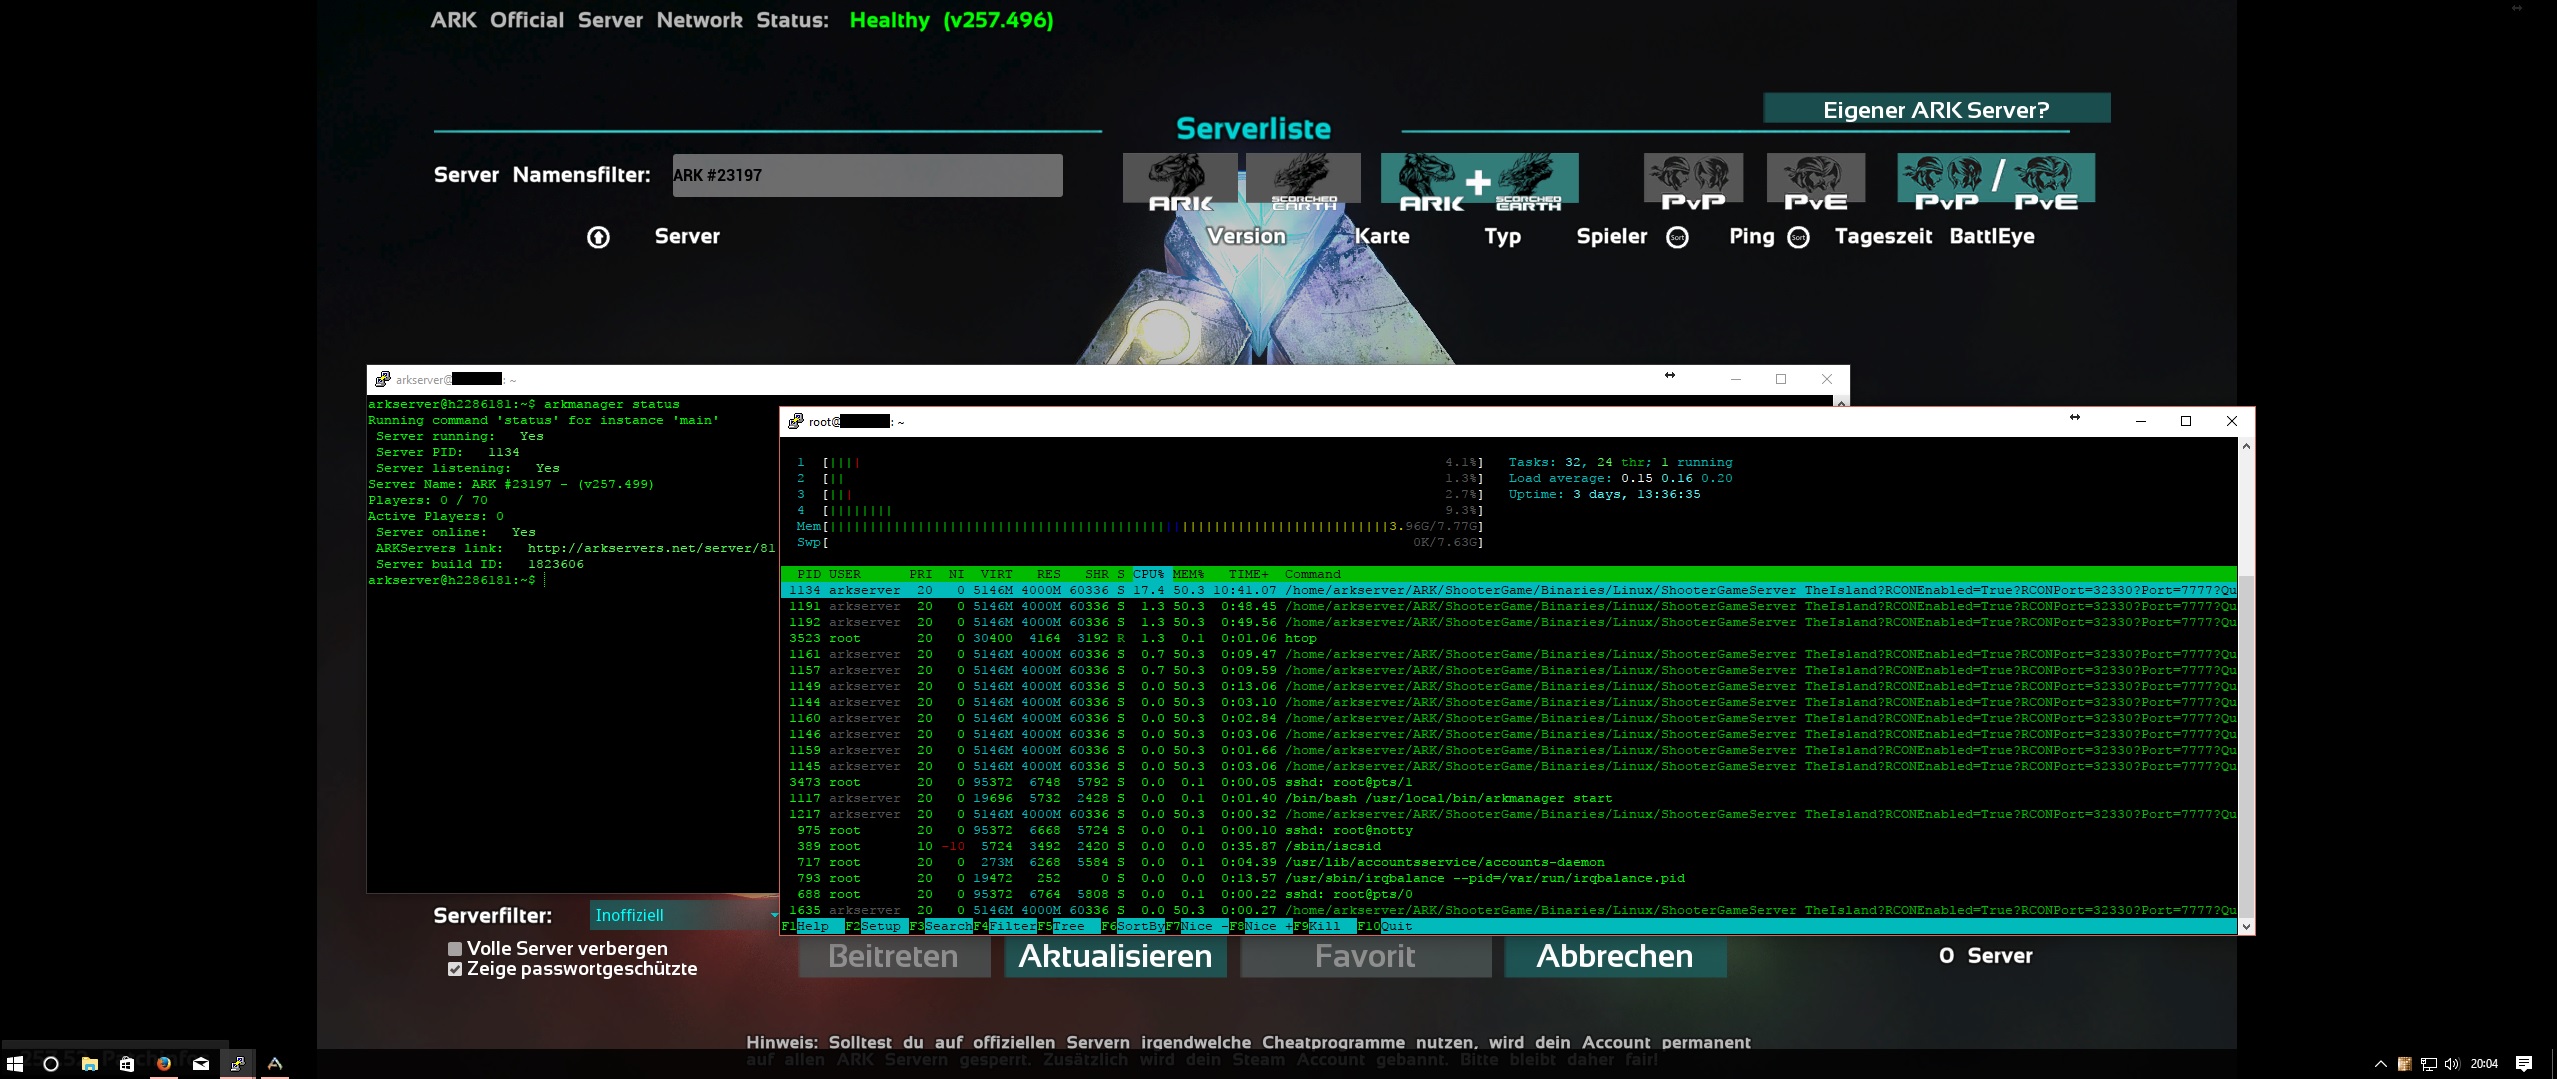
Task: Click the Aktualisieren button
Action: (x=1115, y=956)
